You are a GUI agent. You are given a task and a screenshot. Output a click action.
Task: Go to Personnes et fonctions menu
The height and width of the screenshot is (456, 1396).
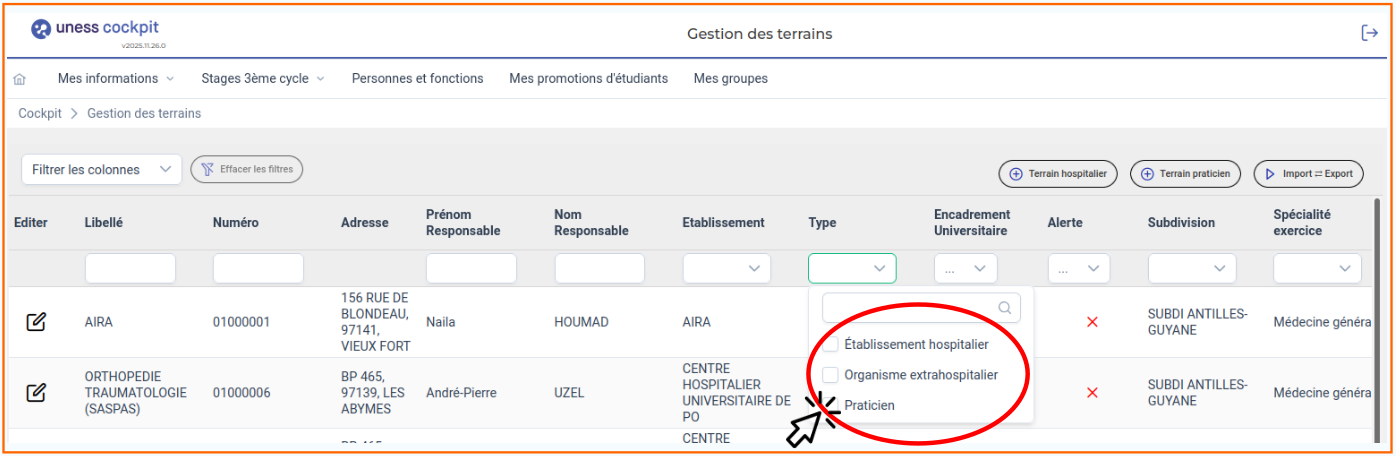pos(417,79)
